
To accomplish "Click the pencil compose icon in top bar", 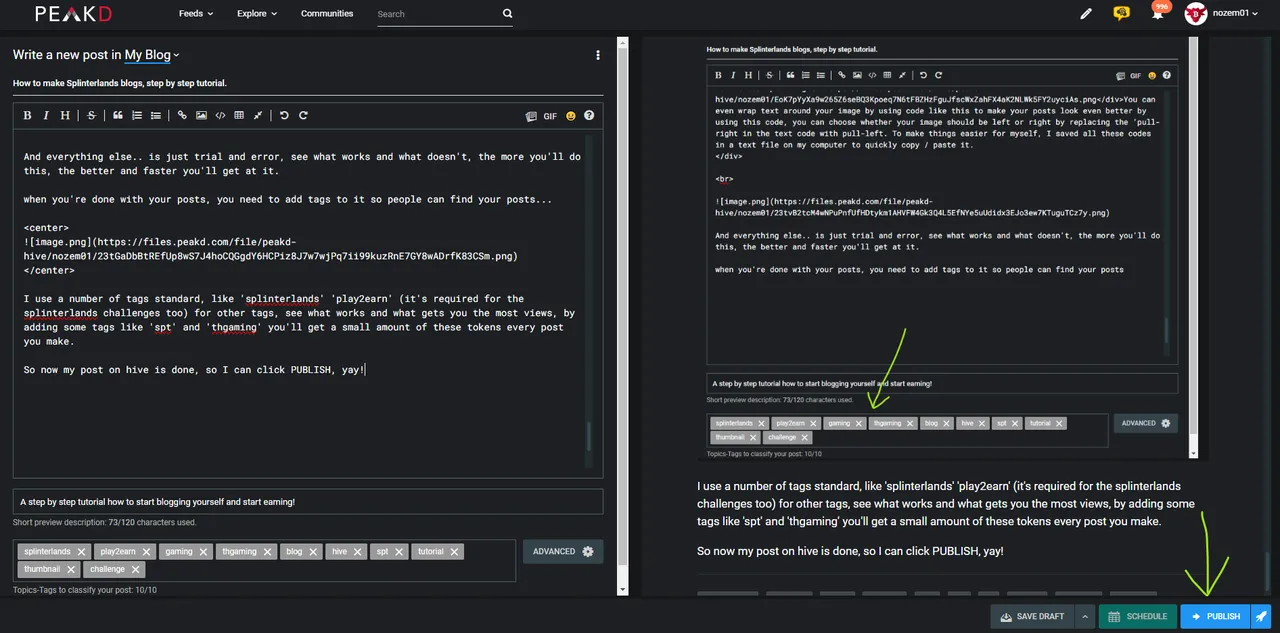I will [x=1087, y=14].
